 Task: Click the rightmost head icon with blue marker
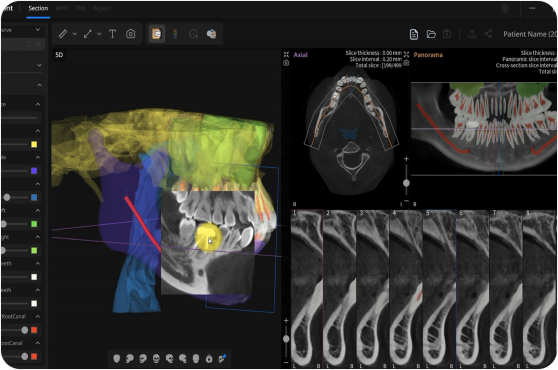pyautogui.click(x=222, y=359)
